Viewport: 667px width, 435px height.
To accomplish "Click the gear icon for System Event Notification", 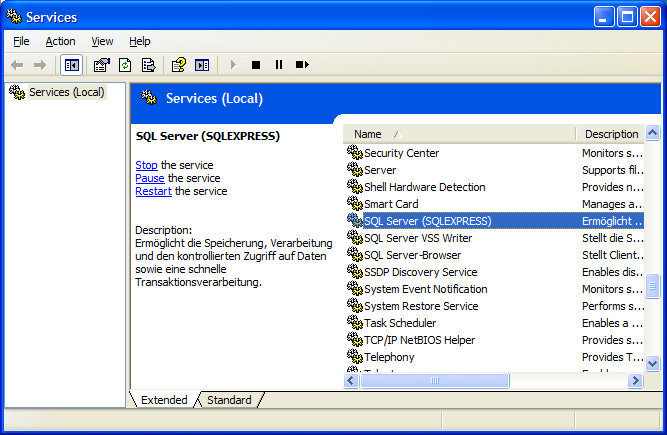I will [x=354, y=288].
